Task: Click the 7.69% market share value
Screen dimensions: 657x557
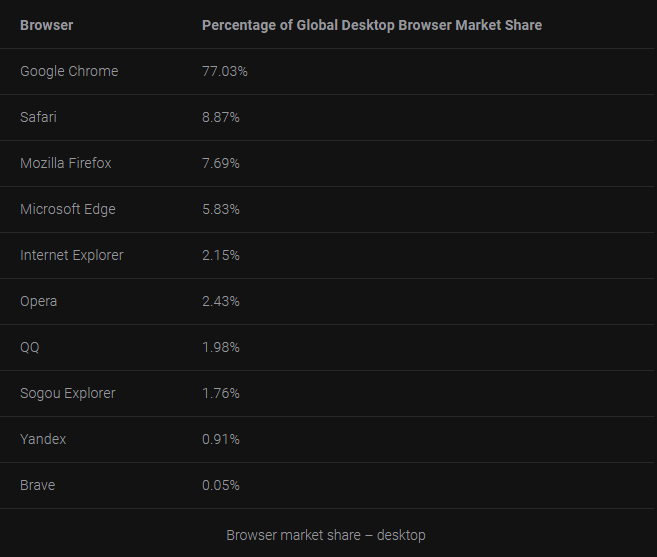Action: click(x=220, y=163)
